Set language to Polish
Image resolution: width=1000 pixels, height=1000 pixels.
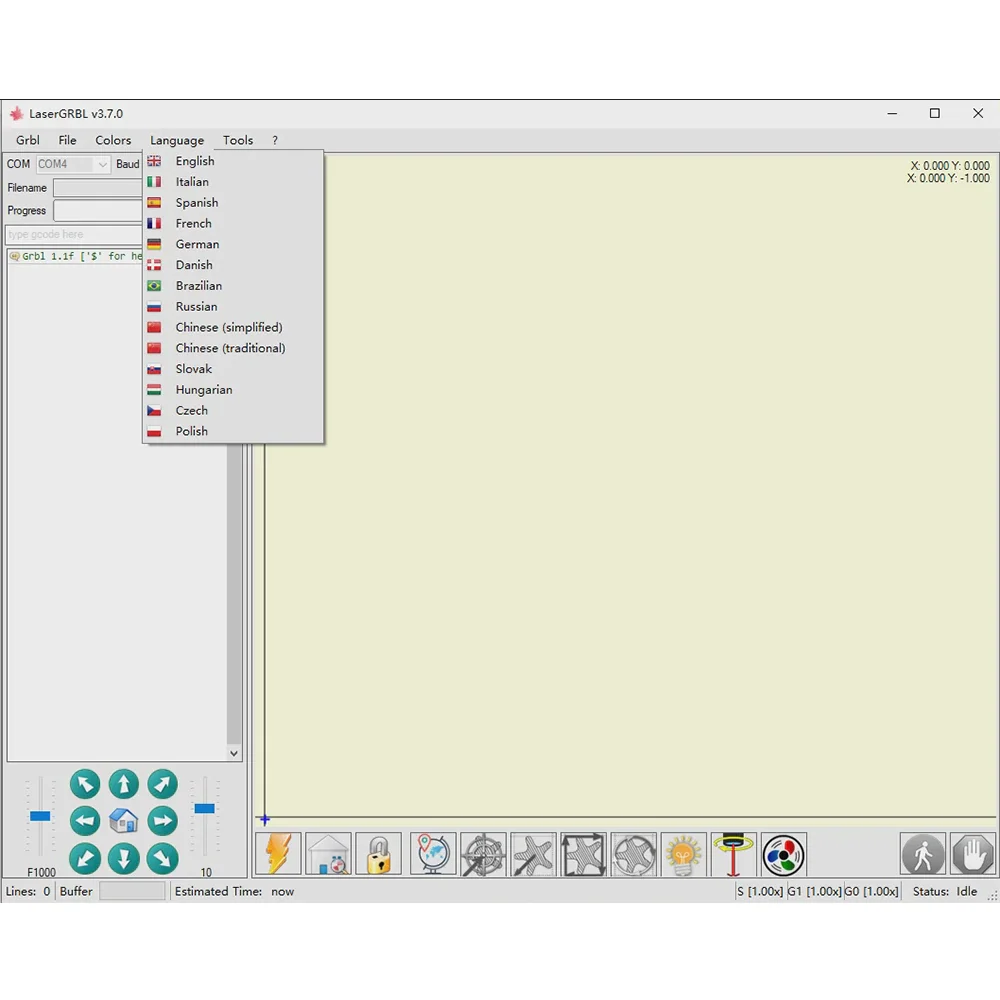point(233,431)
